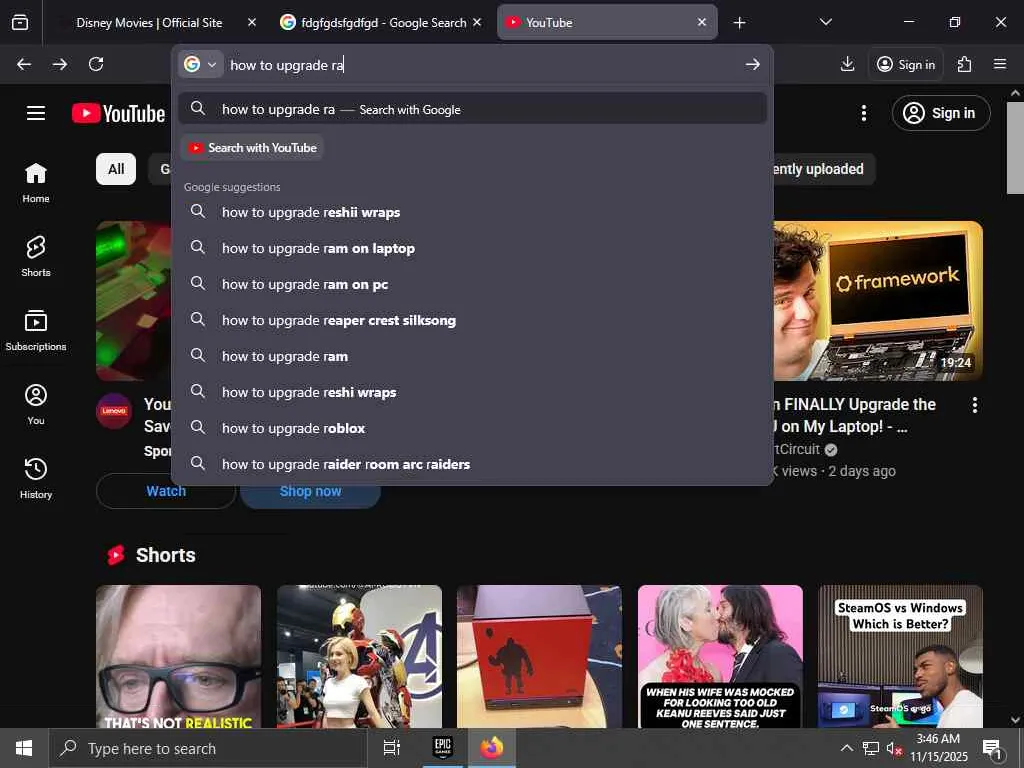Screen dimensions: 1024x768
Task: Close the Disney Movies tab
Action: point(252,22)
